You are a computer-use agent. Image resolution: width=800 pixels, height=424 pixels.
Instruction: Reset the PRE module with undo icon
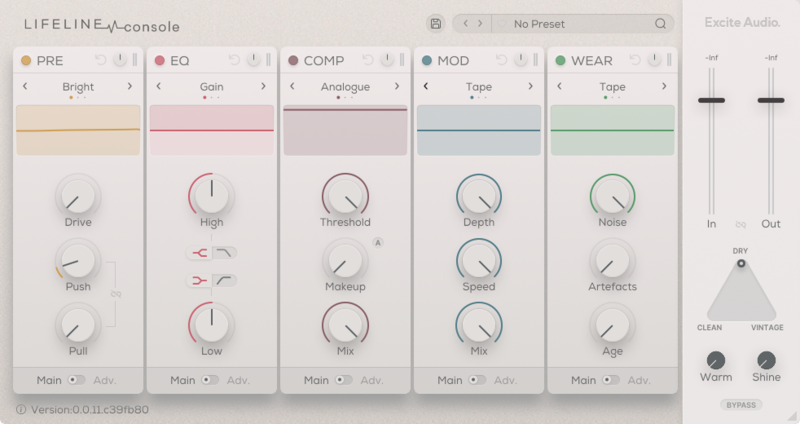coord(100,61)
